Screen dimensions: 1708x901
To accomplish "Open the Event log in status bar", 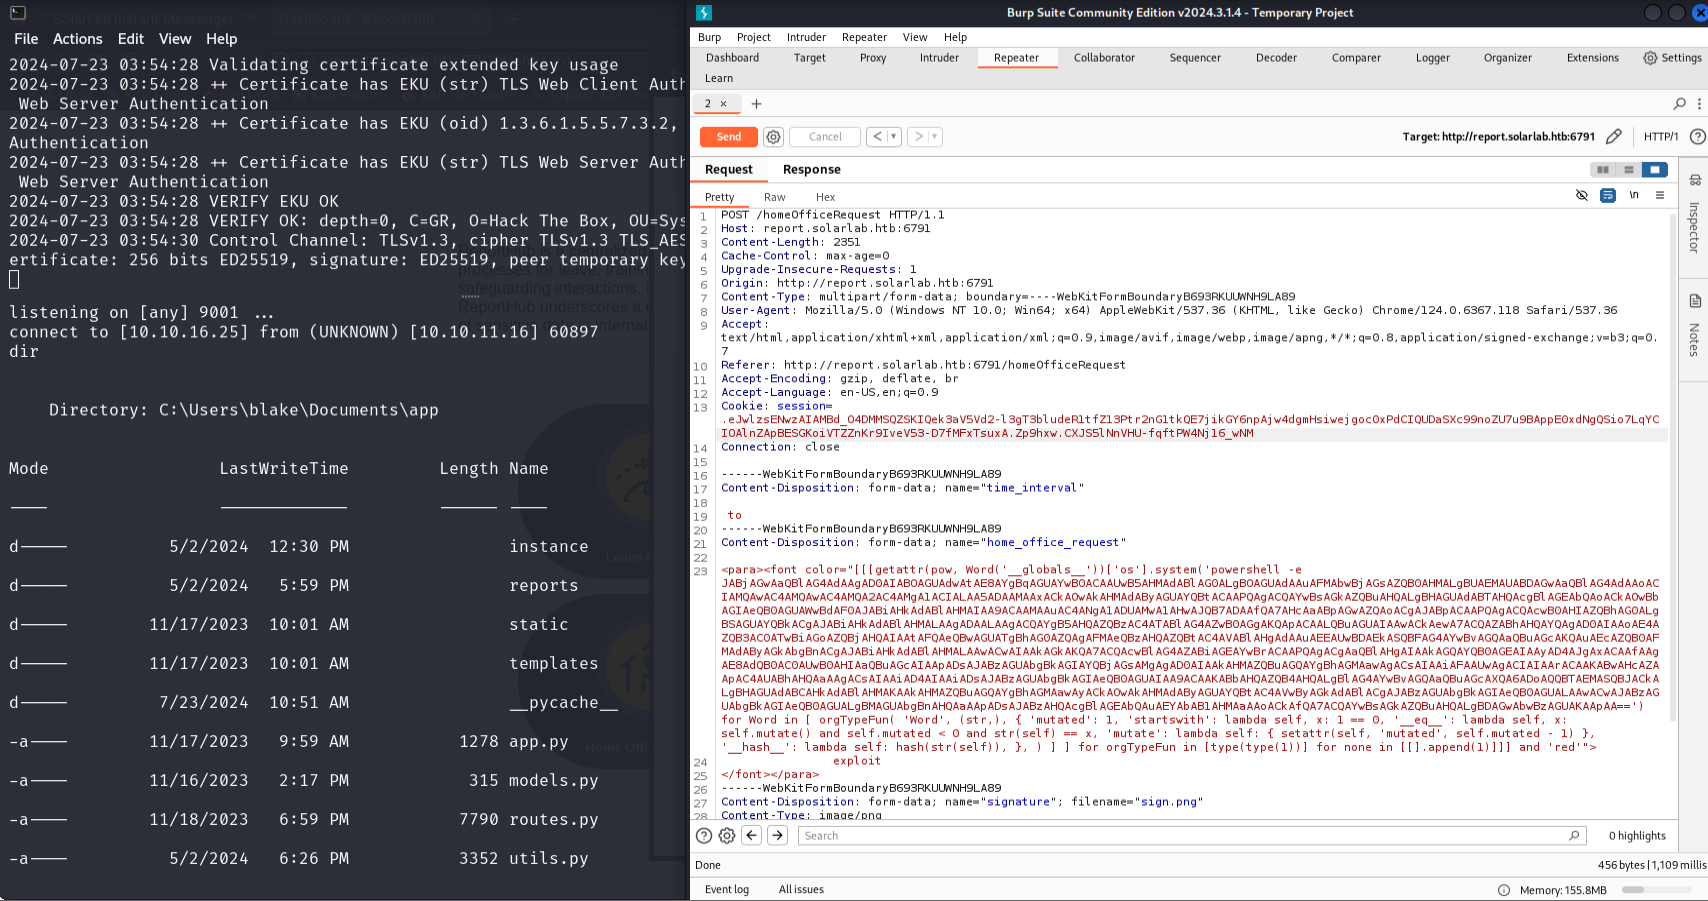I will coord(726,890).
